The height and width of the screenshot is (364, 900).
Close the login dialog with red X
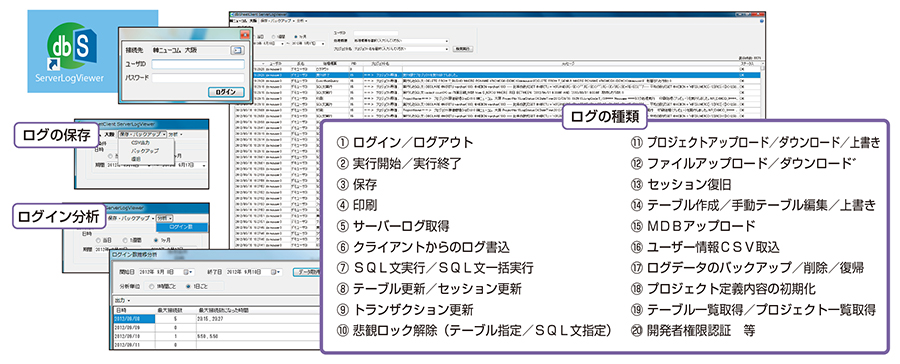(x=245, y=34)
